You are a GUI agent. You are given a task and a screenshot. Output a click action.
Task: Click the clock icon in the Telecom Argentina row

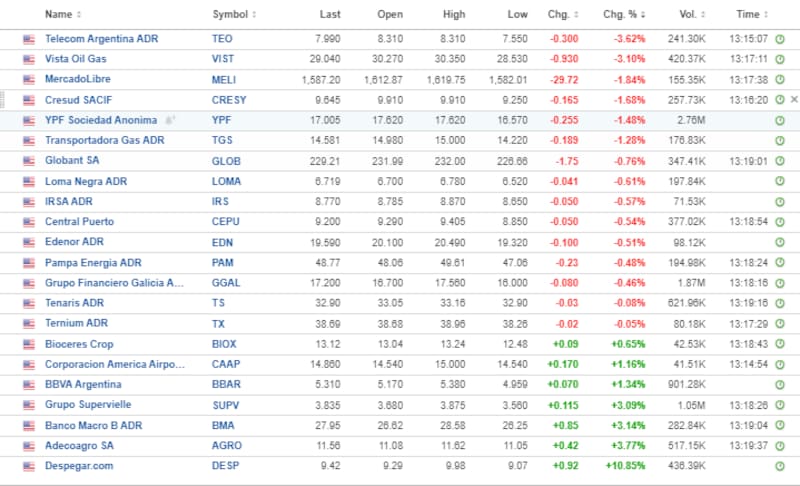click(x=780, y=39)
